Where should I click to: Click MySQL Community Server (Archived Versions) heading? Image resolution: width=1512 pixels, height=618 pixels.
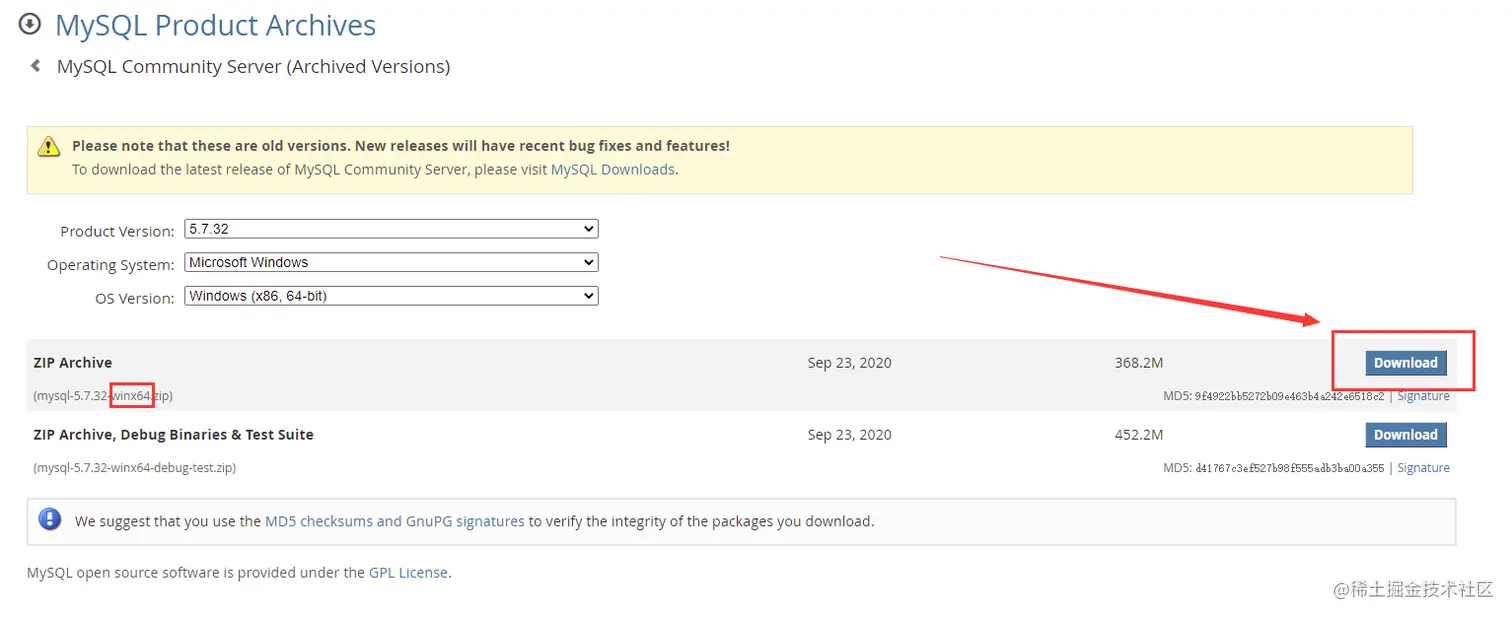point(253,67)
